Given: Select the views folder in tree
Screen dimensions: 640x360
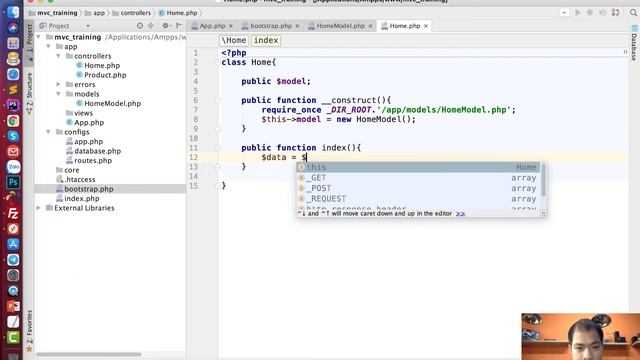Looking at the screenshot, I should pos(83,113).
